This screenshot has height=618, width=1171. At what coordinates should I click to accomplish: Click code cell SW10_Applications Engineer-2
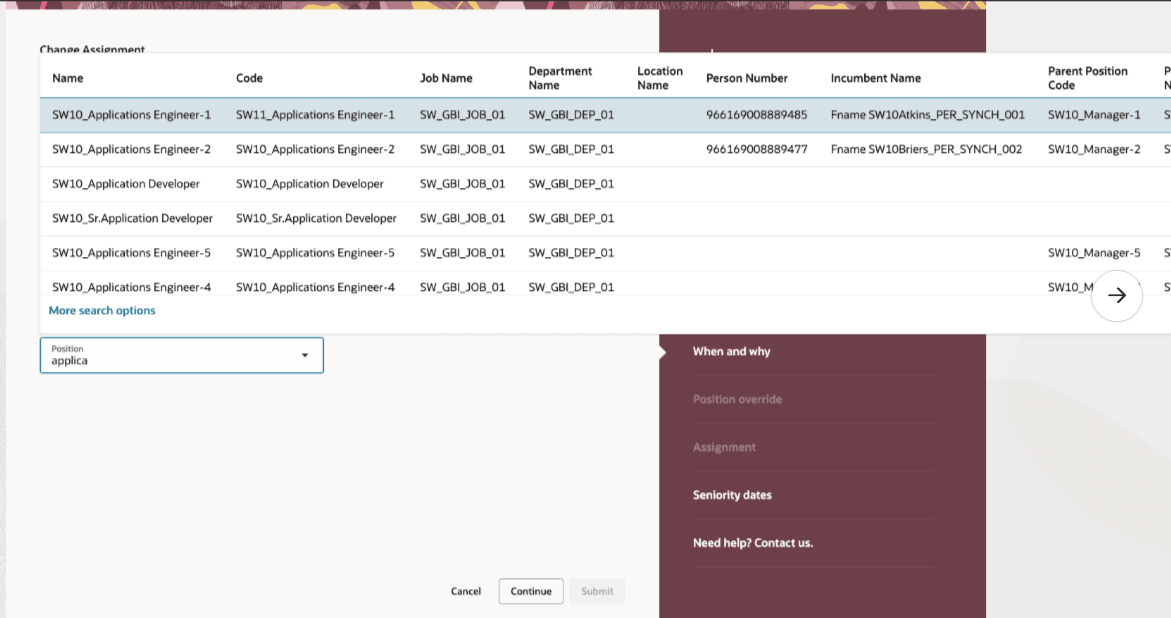pos(315,149)
